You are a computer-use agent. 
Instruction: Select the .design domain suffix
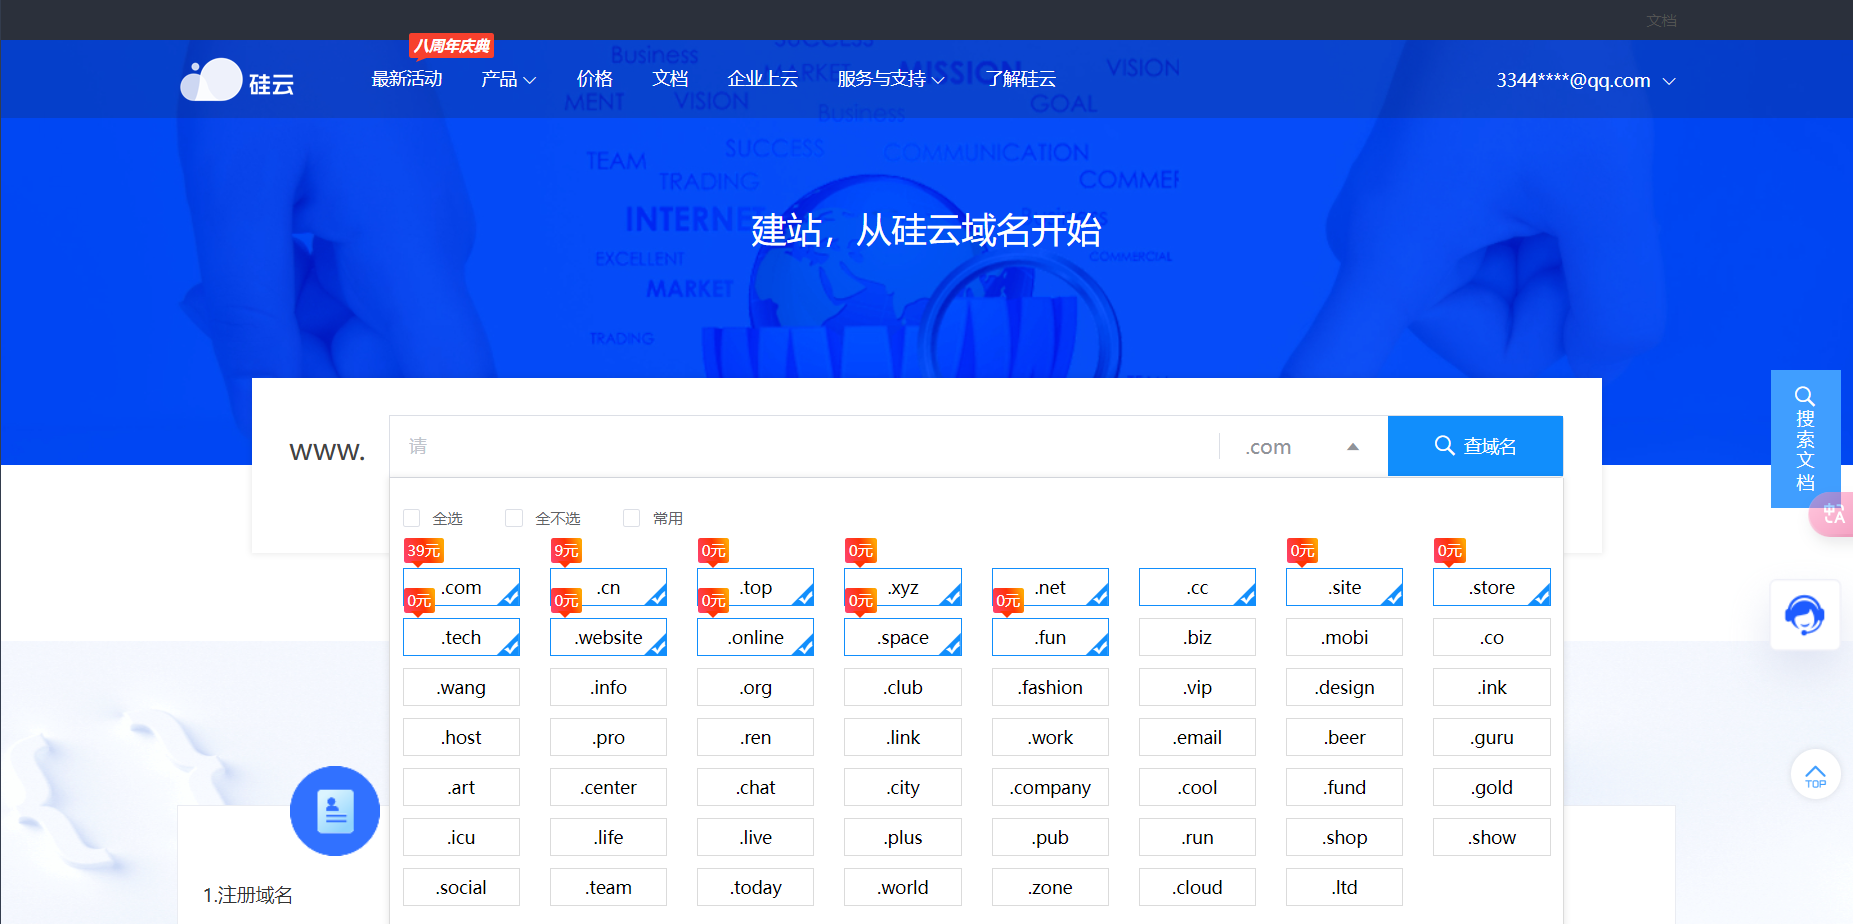click(x=1344, y=687)
